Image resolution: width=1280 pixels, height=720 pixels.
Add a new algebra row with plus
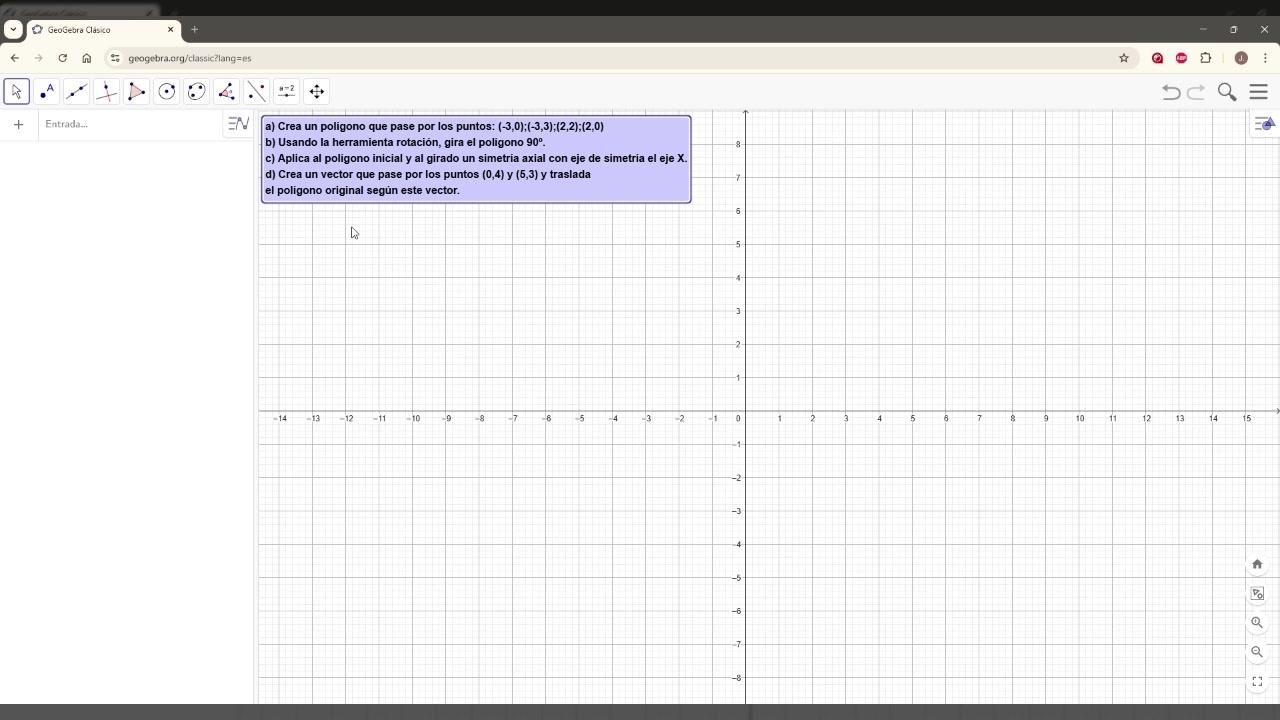point(18,124)
